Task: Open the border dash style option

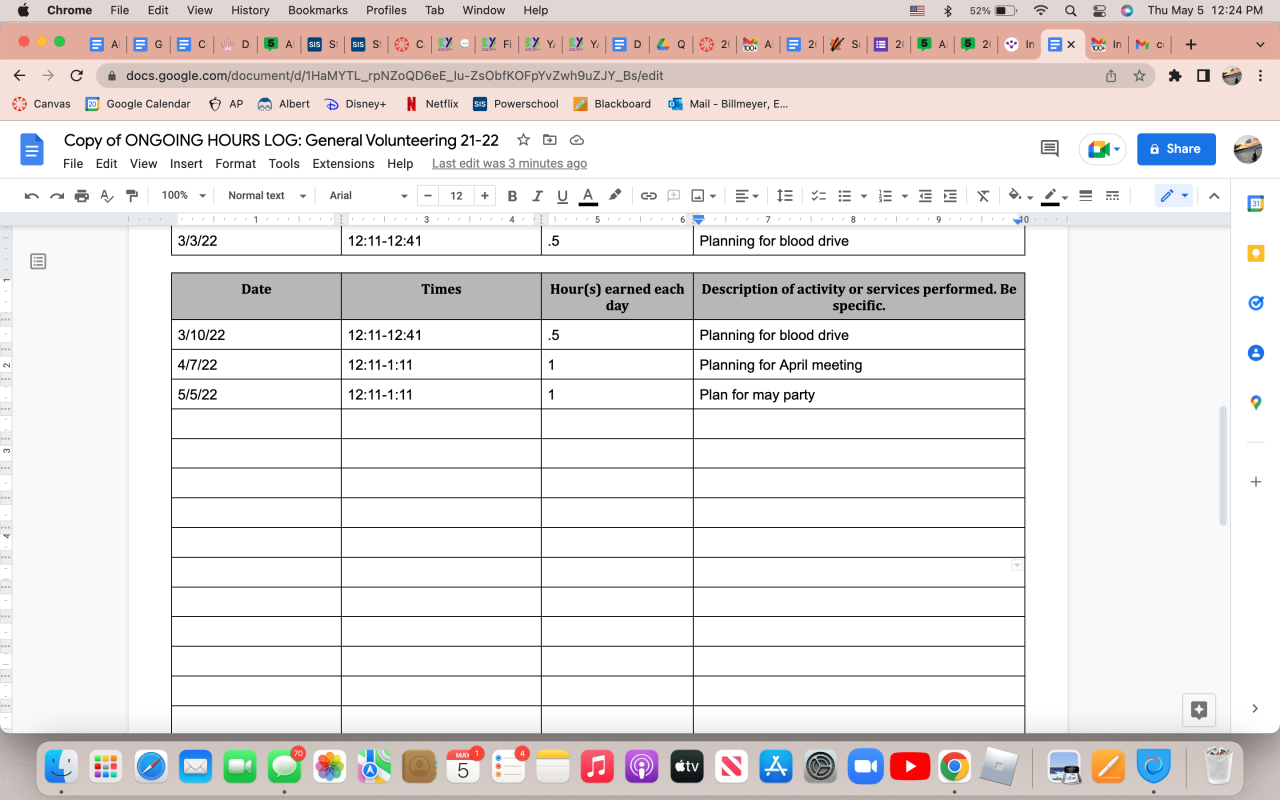Action: point(1111,196)
